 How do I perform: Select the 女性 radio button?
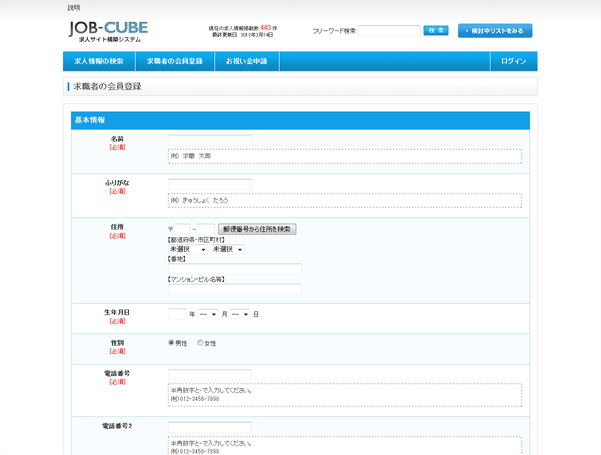[x=200, y=343]
